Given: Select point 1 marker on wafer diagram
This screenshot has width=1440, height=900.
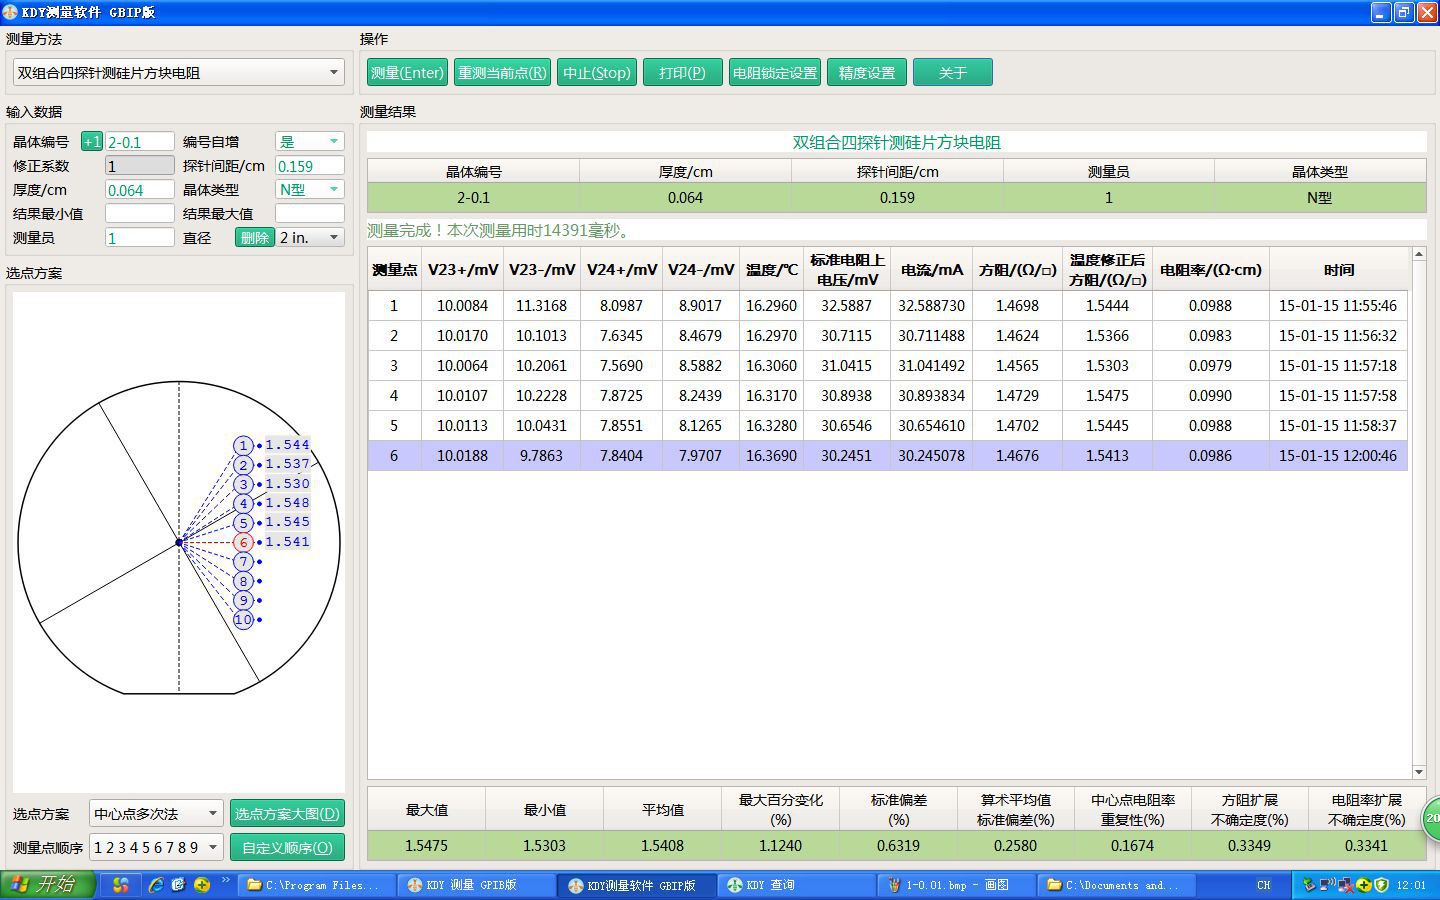Looking at the screenshot, I should click(x=243, y=445).
